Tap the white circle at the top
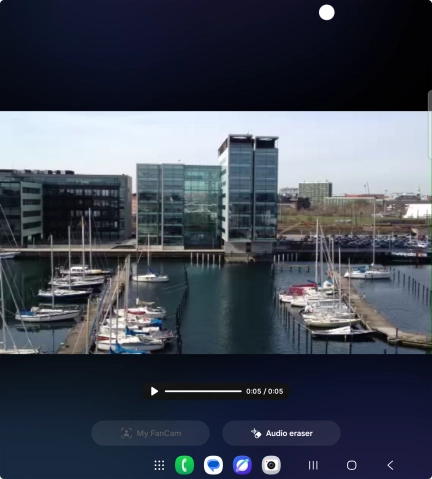The width and height of the screenshot is (432, 479). 327,13
